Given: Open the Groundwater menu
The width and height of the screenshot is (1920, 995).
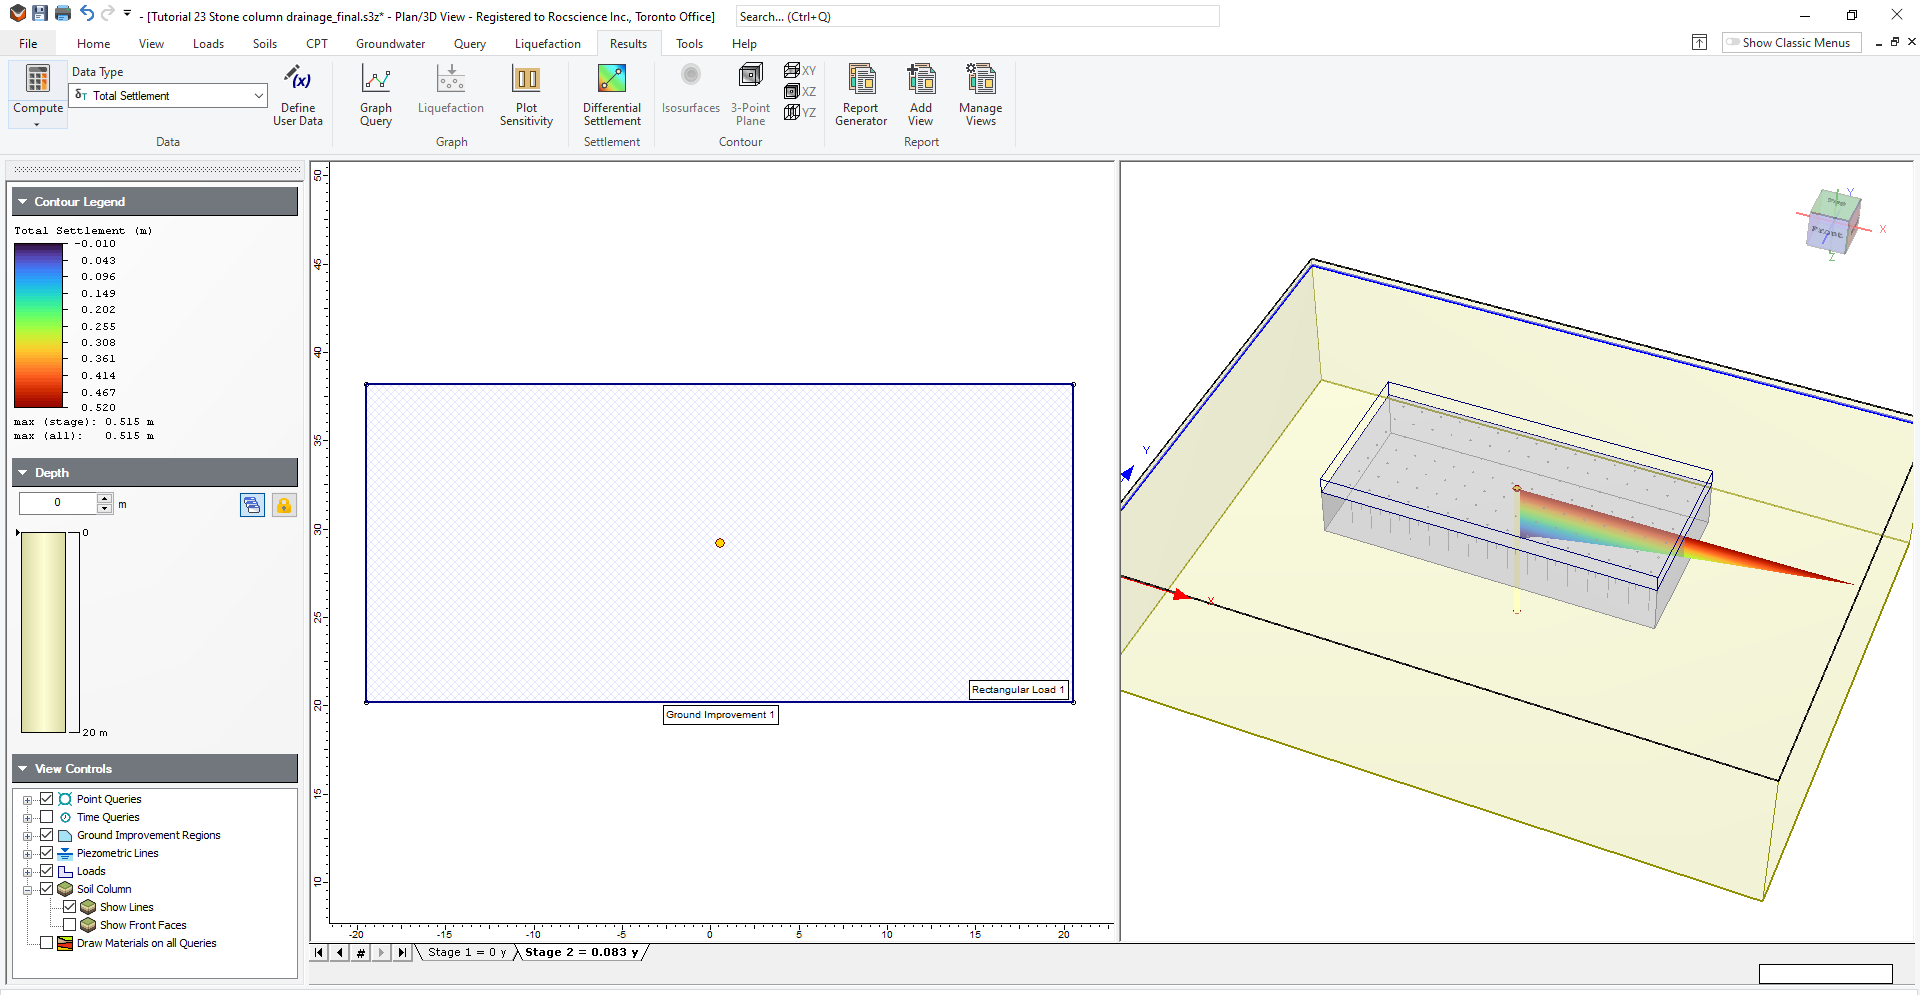Looking at the screenshot, I should 390,43.
